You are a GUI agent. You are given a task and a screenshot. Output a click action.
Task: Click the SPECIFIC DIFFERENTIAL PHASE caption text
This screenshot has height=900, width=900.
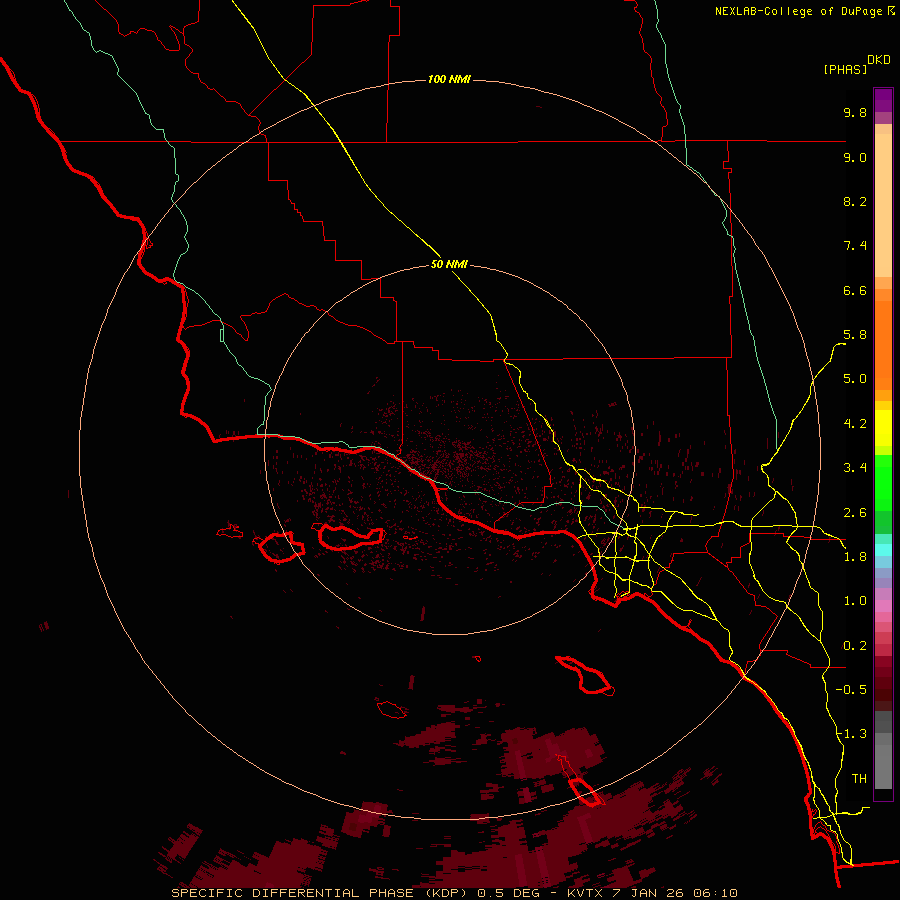click(292, 893)
